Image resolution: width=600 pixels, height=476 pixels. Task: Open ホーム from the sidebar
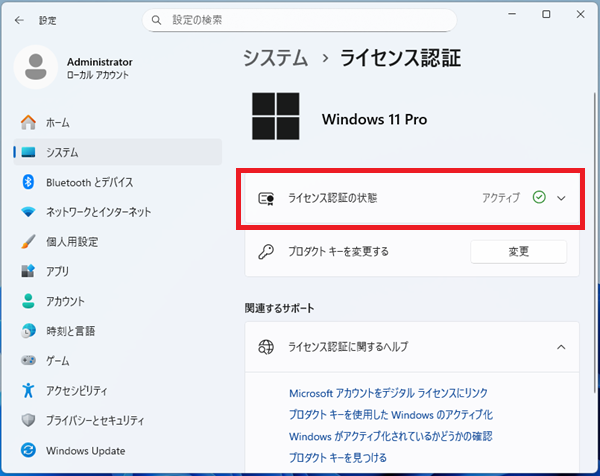(x=58, y=122)
